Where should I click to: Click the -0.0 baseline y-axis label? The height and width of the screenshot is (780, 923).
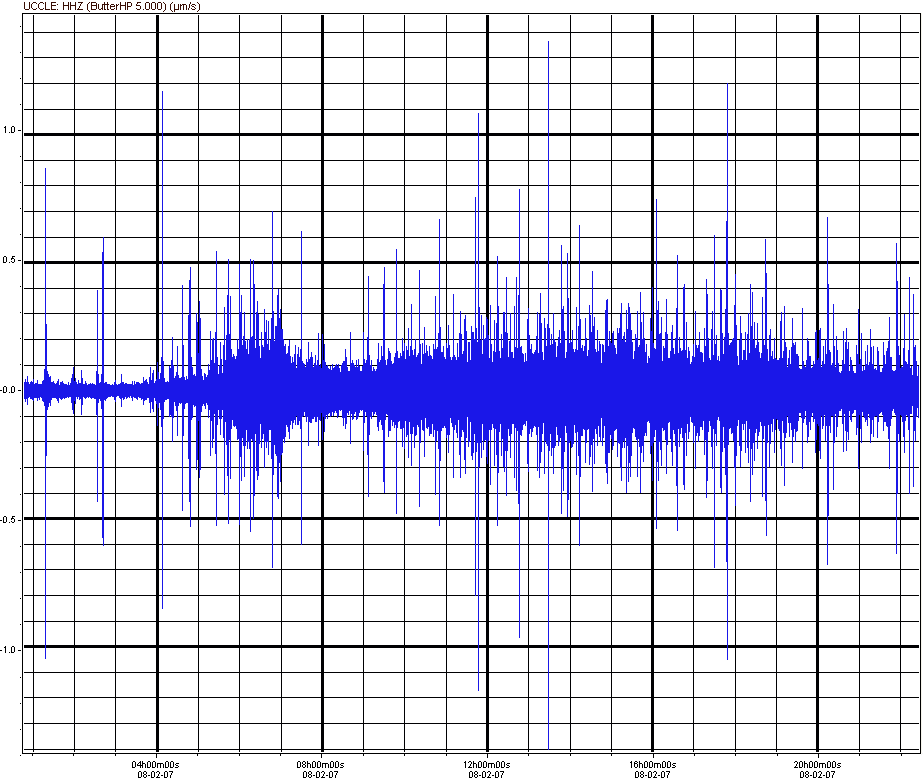click(10, 390)
